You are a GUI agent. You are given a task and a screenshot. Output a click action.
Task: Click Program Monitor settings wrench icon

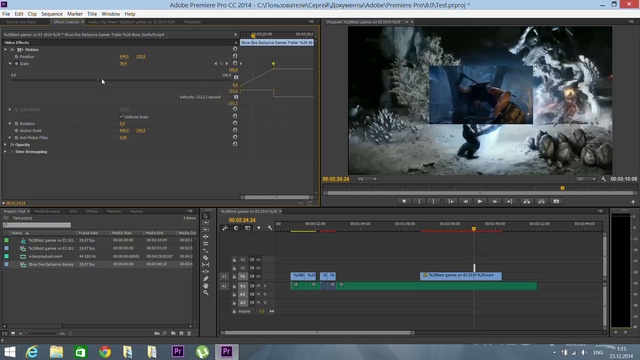click(x=604, y=179)
